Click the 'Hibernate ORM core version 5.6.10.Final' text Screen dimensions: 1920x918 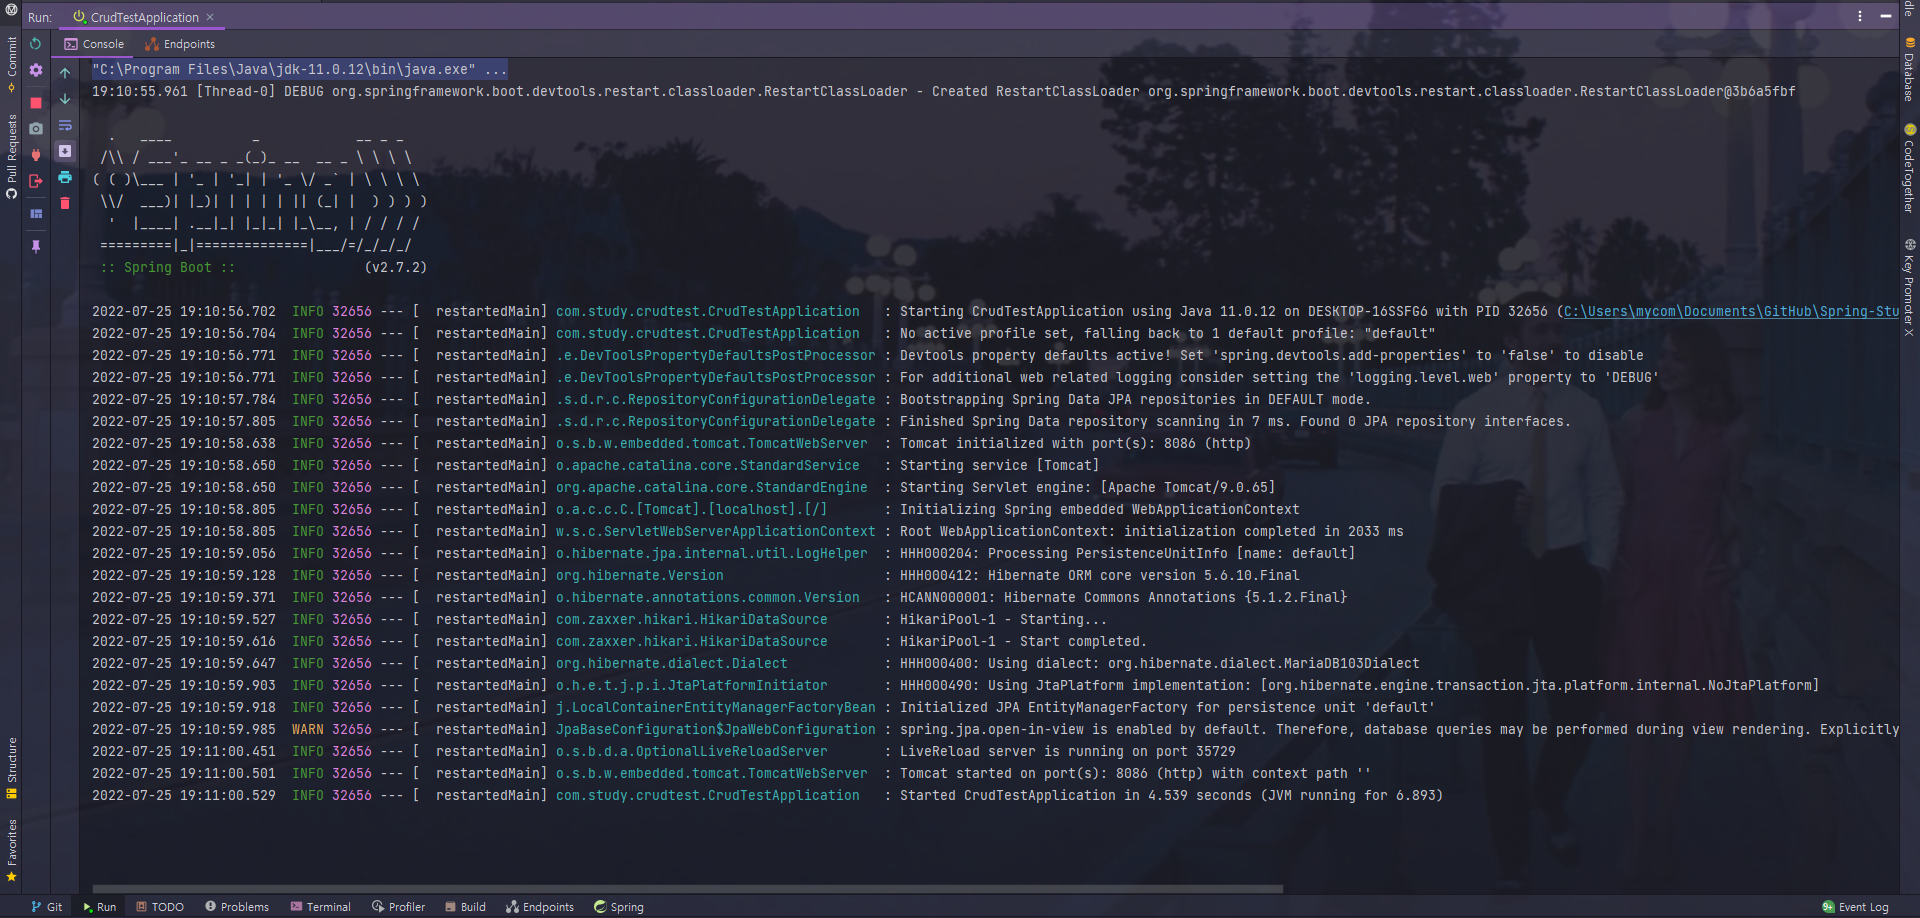pyautogui.click(x=1143, y=576)
